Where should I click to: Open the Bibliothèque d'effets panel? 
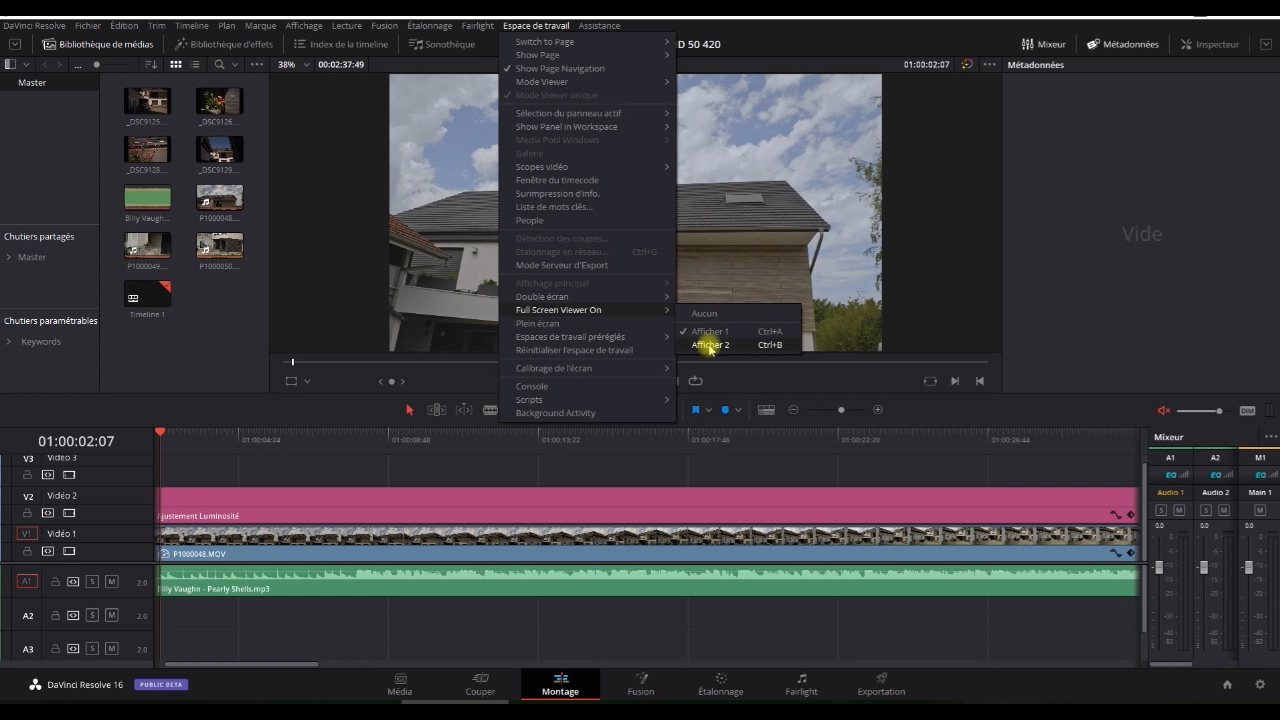(224, 44)
